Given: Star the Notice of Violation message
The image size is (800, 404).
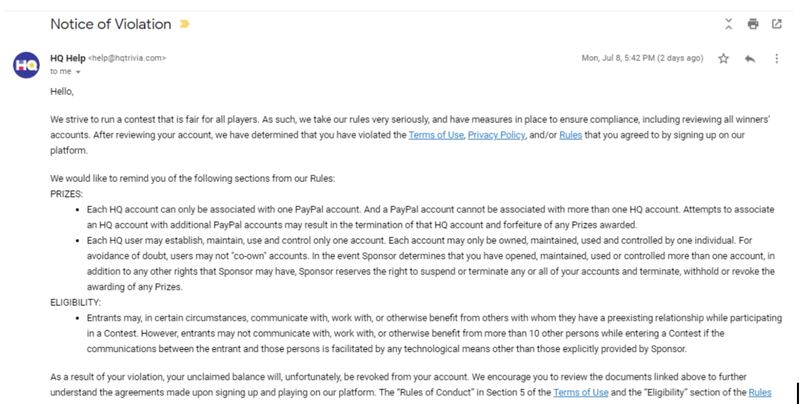Looking at the screenshot, I should pyautogui.click(x=723, y=58).
